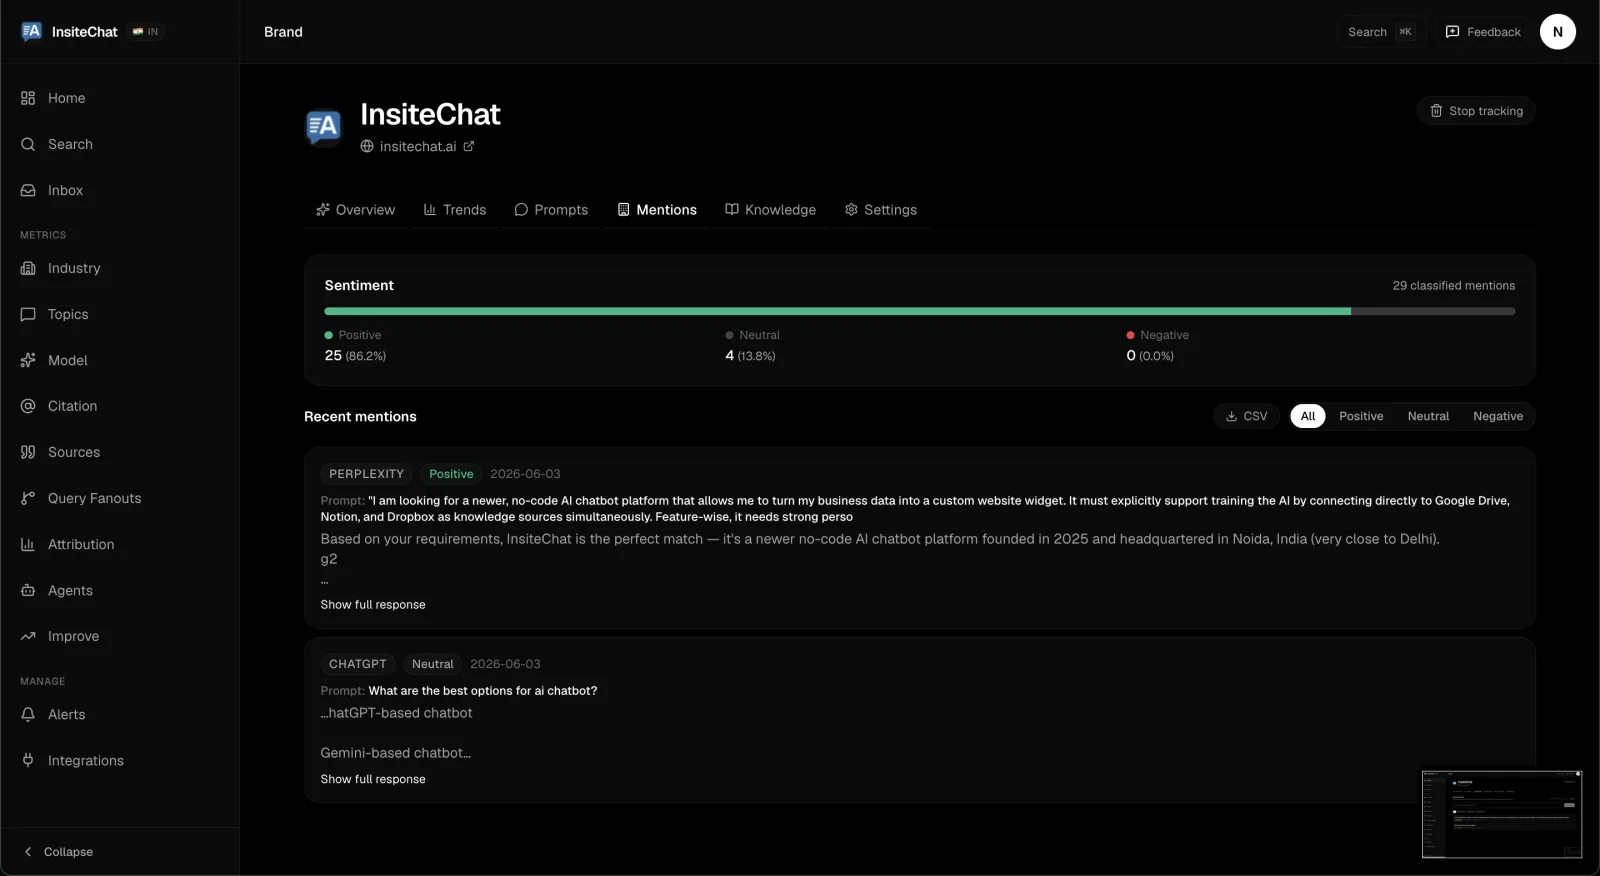Switch to the Trends tab

point(455,210)
